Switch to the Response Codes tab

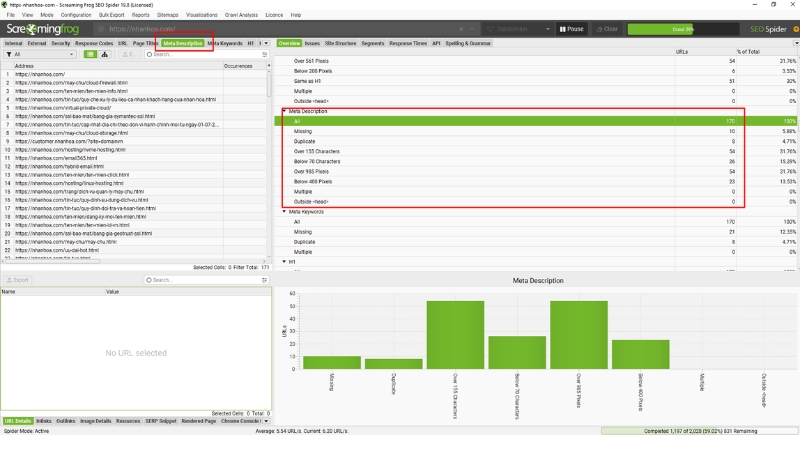(94, 43)
